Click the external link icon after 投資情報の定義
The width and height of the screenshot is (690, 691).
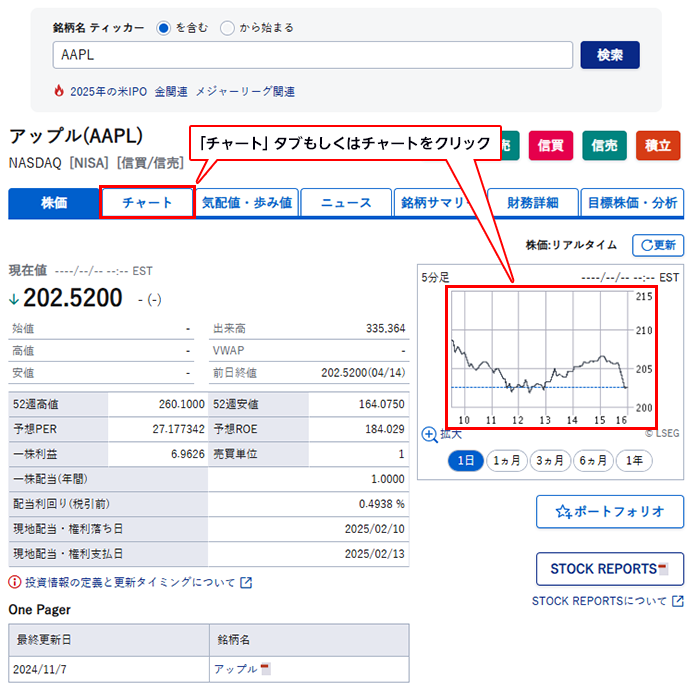246,583
